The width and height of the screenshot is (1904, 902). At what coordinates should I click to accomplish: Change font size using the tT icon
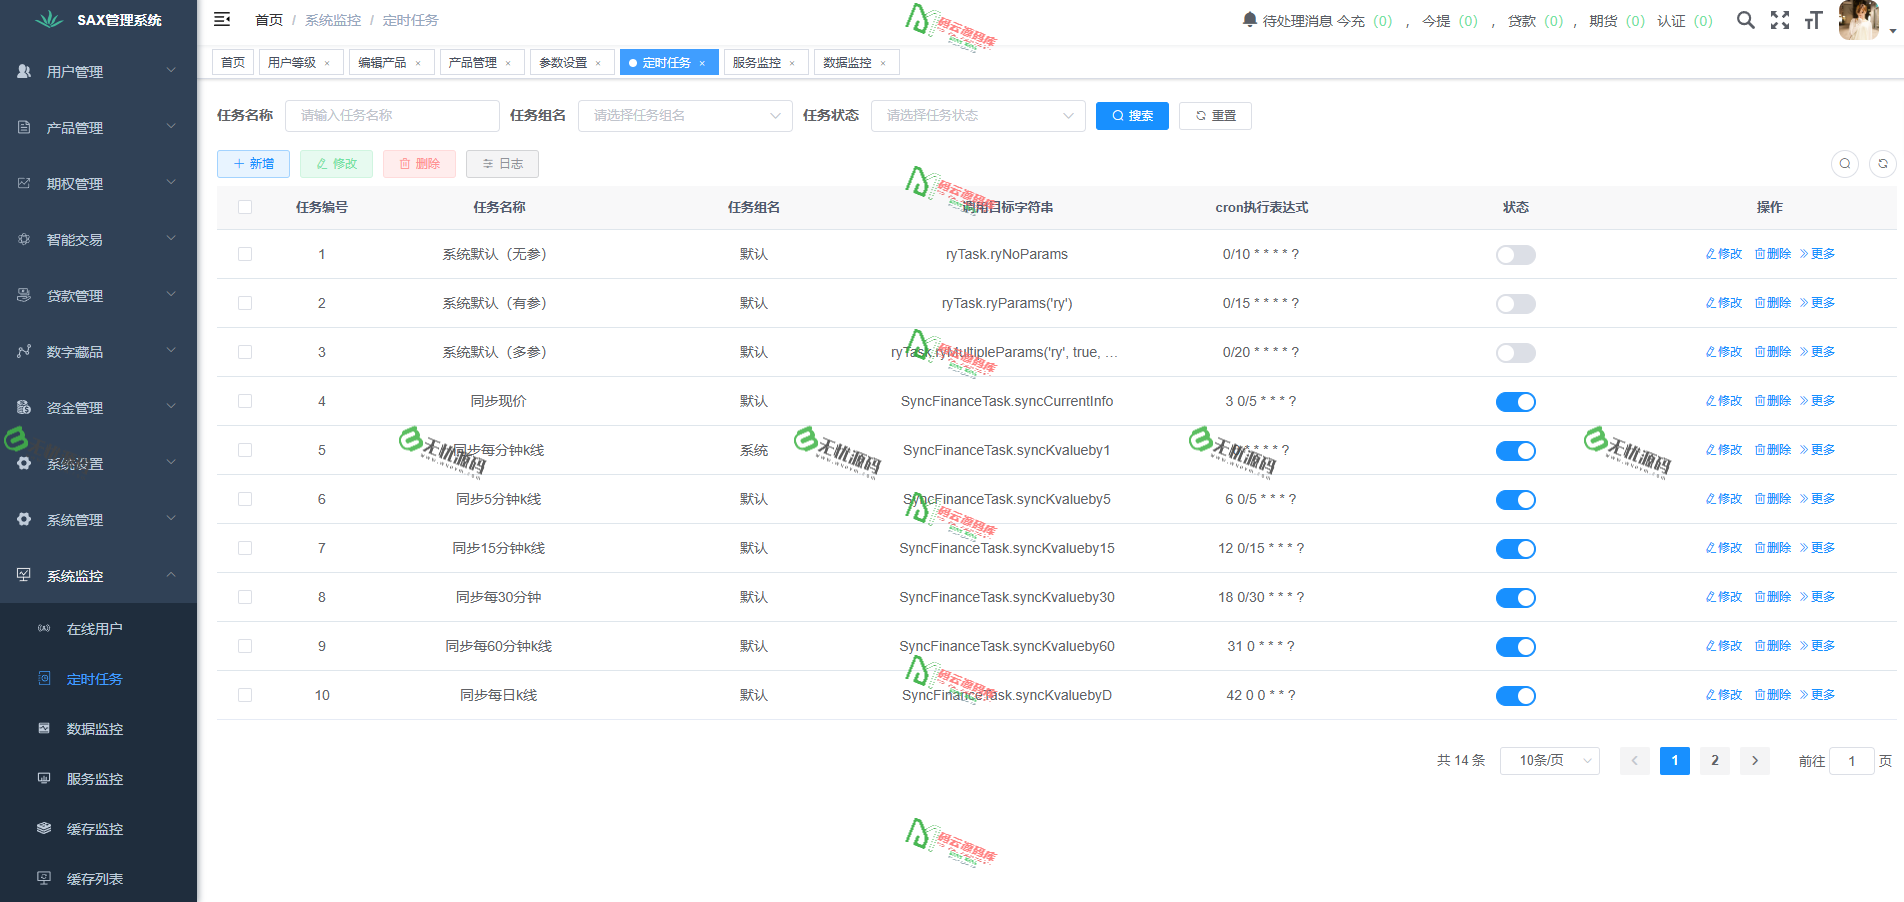point(1814,19)
